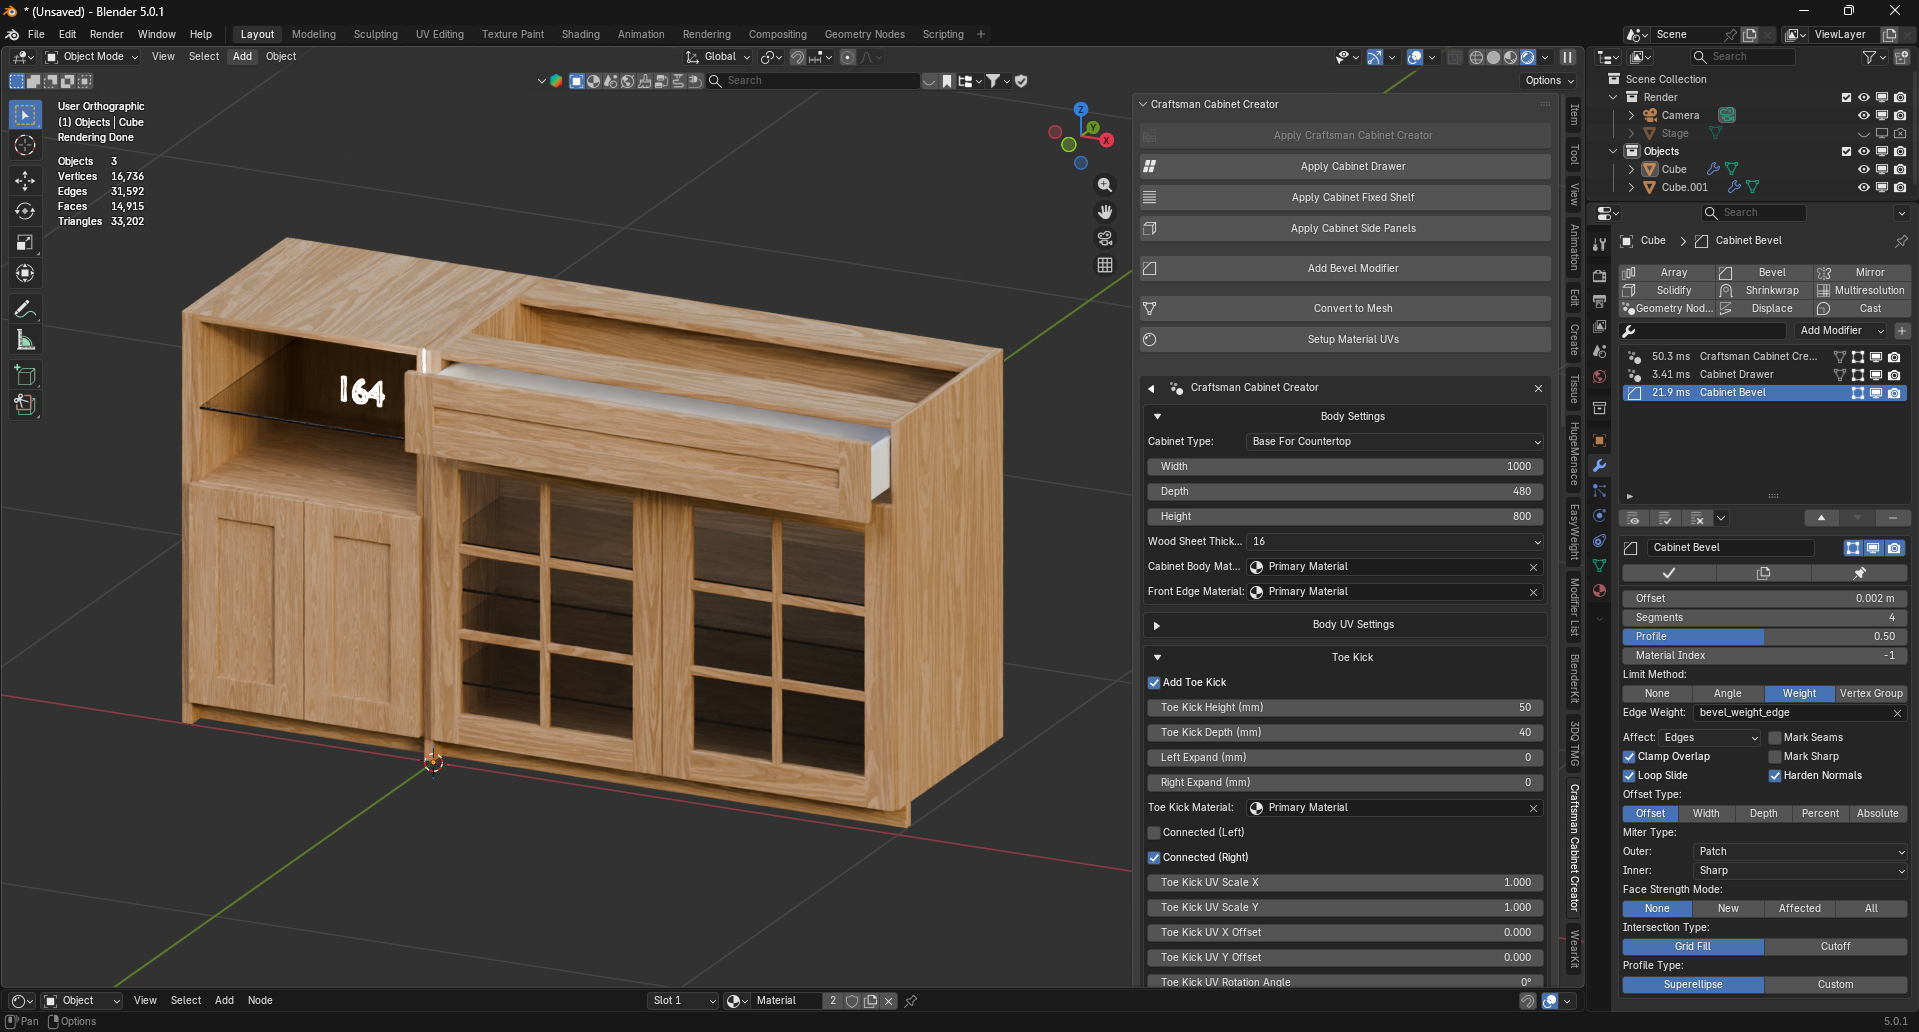
Task: Select the Move tool
Action: (x=25, y=181)
